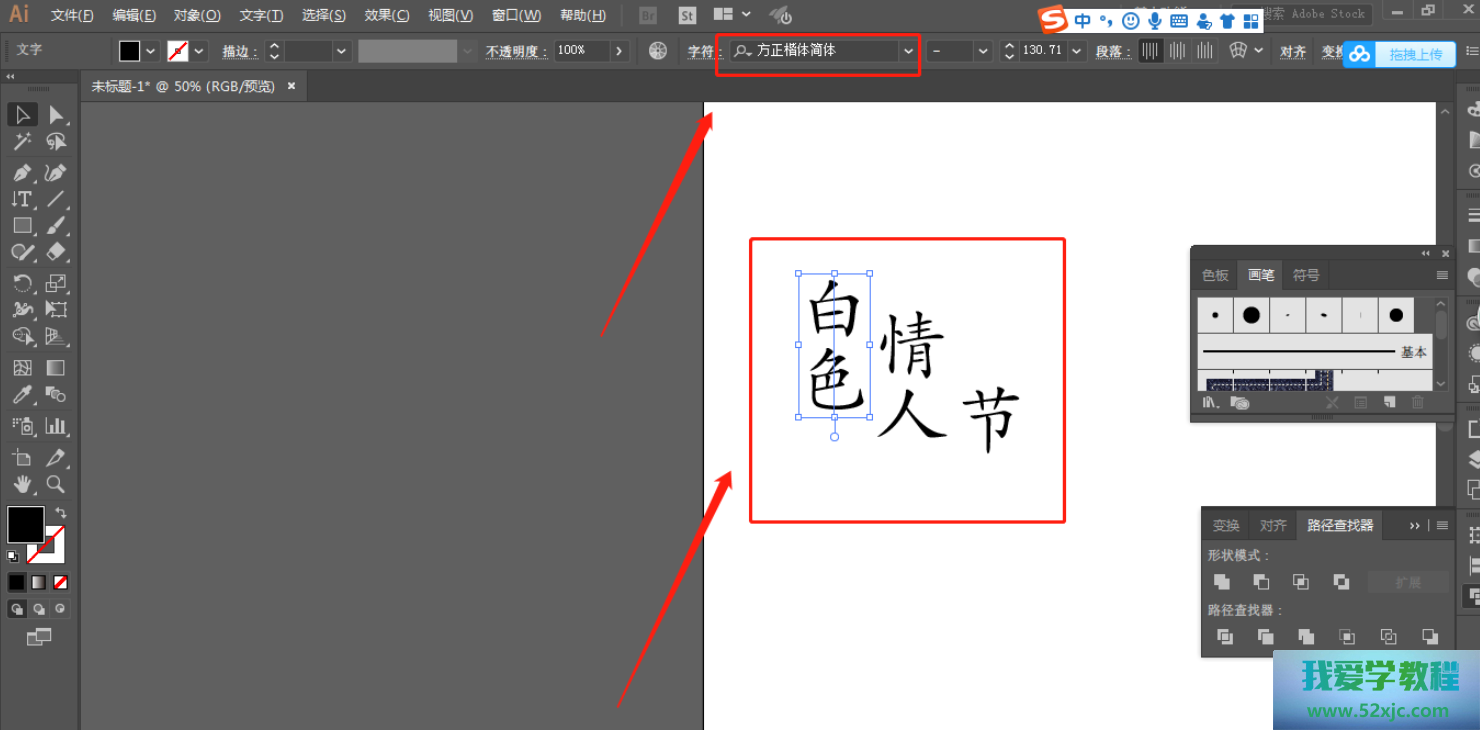The image size is (1480, 730).
Task: Expand the font size dropdown
Action: coord(1076,51)
